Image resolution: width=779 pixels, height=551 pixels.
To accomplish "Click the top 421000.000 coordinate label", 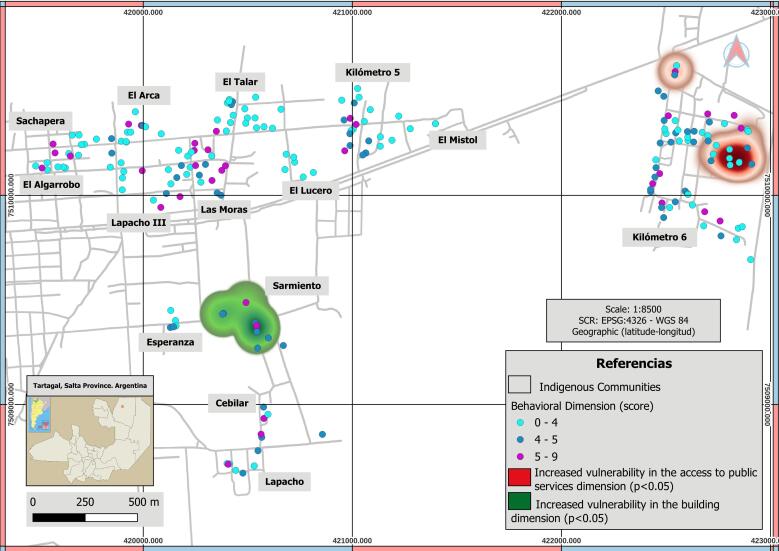I will 352,12.
